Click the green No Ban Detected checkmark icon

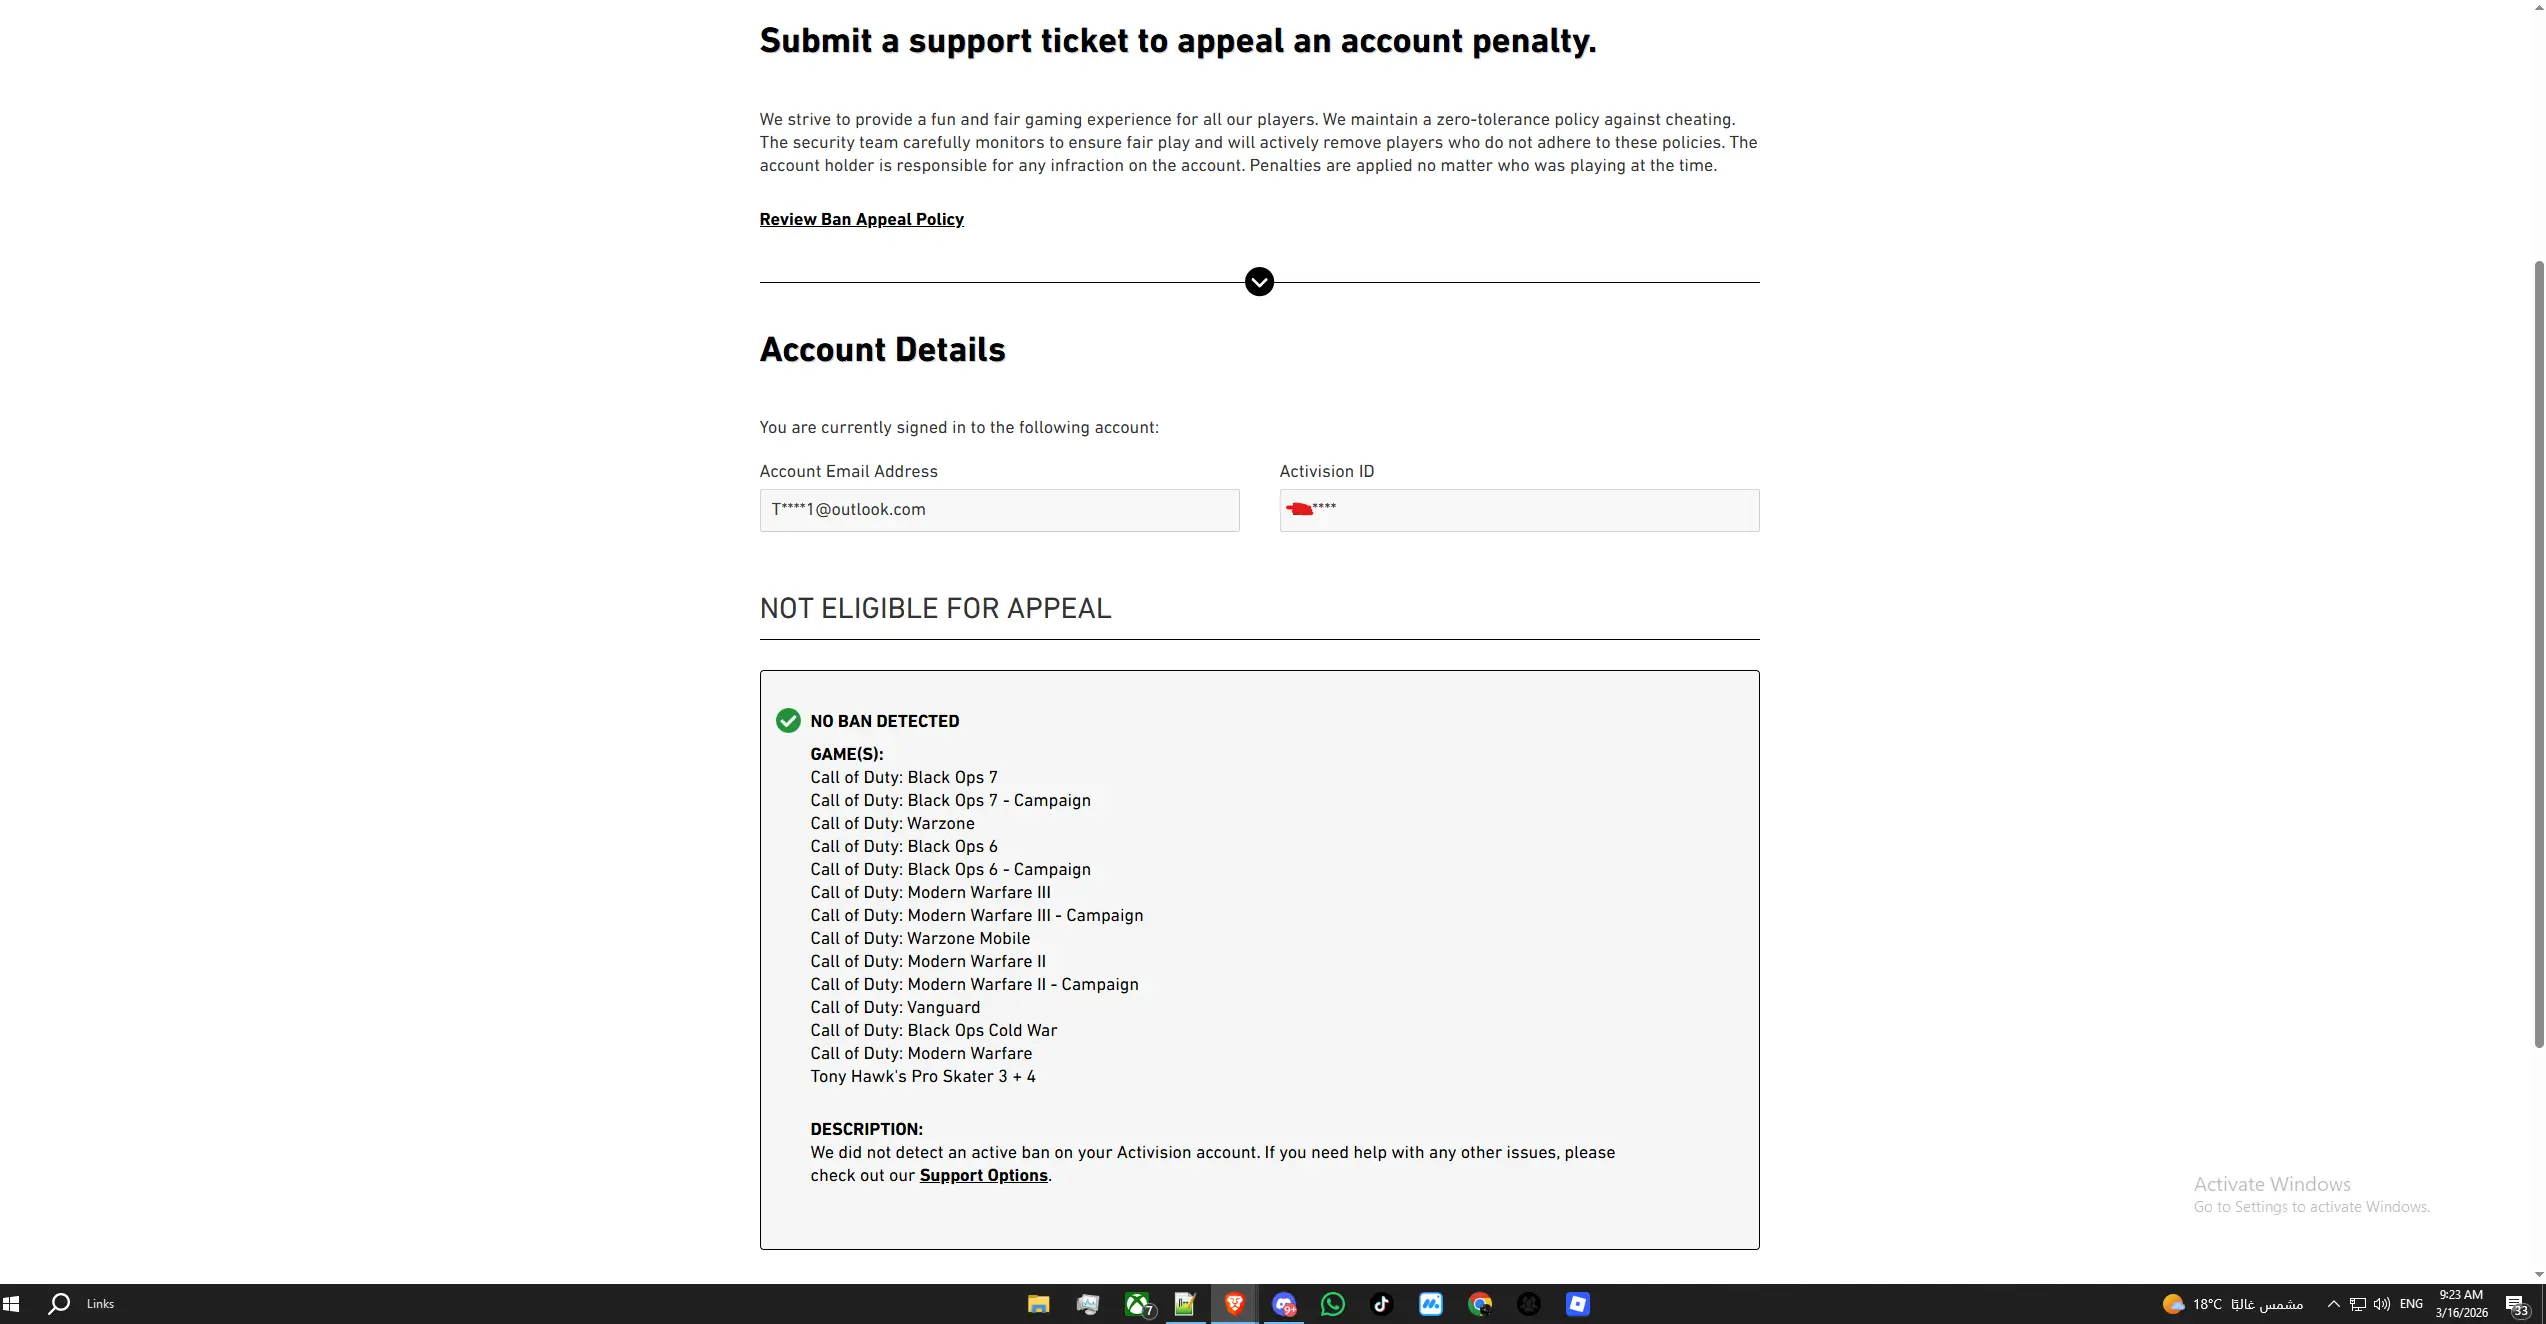788,721
